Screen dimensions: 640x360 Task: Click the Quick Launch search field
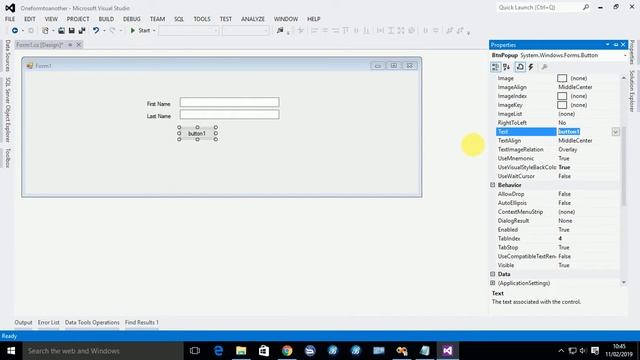click(x=539, y=7)
